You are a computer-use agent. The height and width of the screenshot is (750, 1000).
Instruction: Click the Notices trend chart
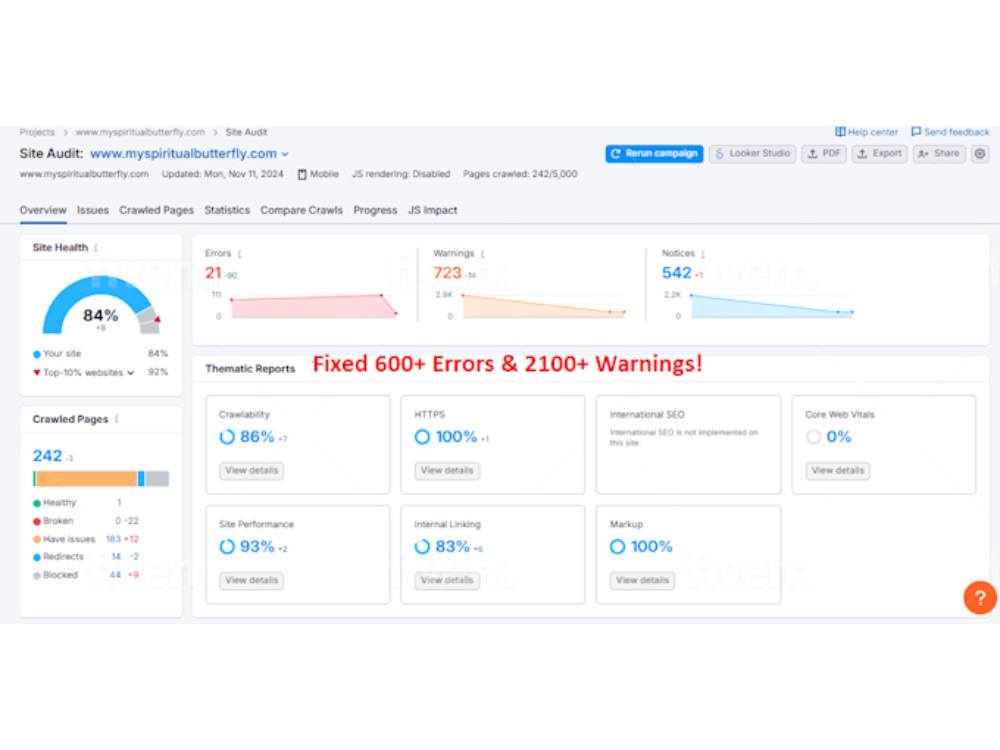click(772, 306)
